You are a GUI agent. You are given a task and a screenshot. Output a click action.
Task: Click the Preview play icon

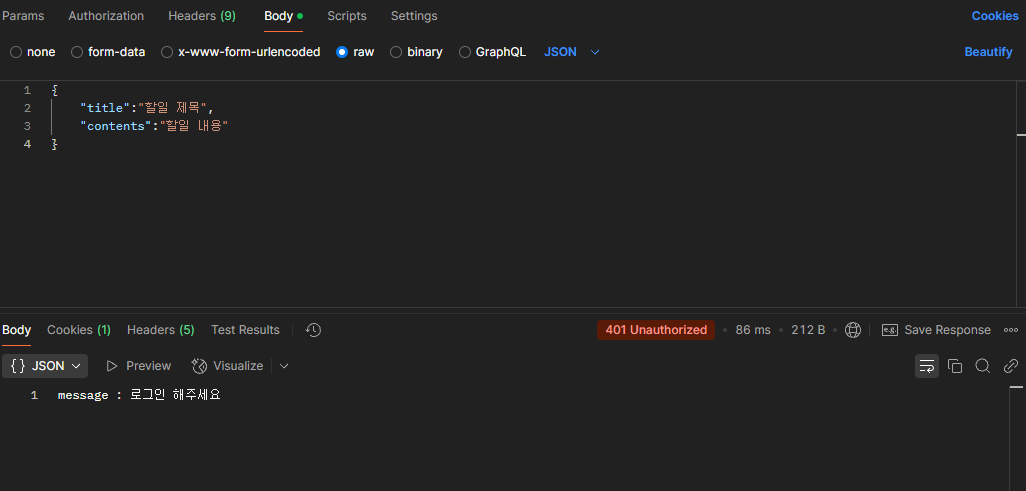(112, 366)
